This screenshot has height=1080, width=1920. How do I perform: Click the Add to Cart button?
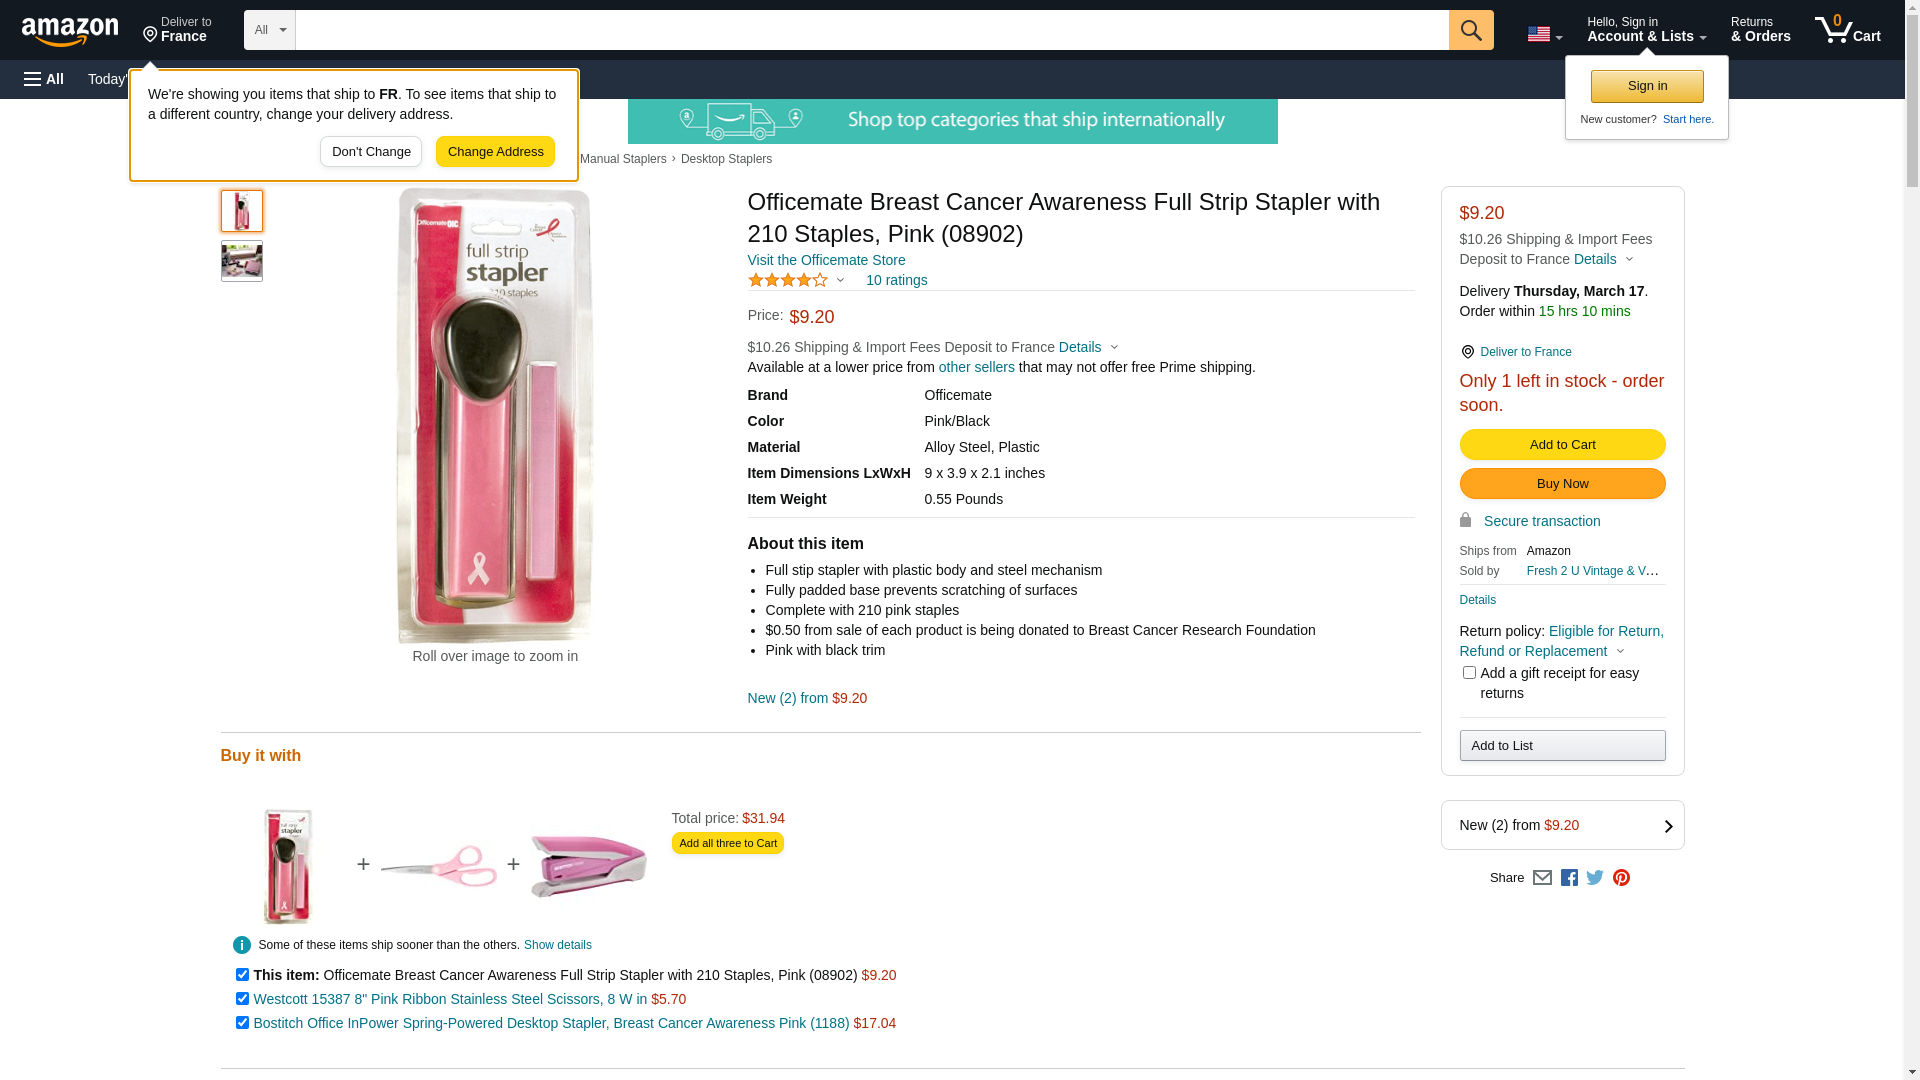pyautogui.click(x=1562, y=445)
